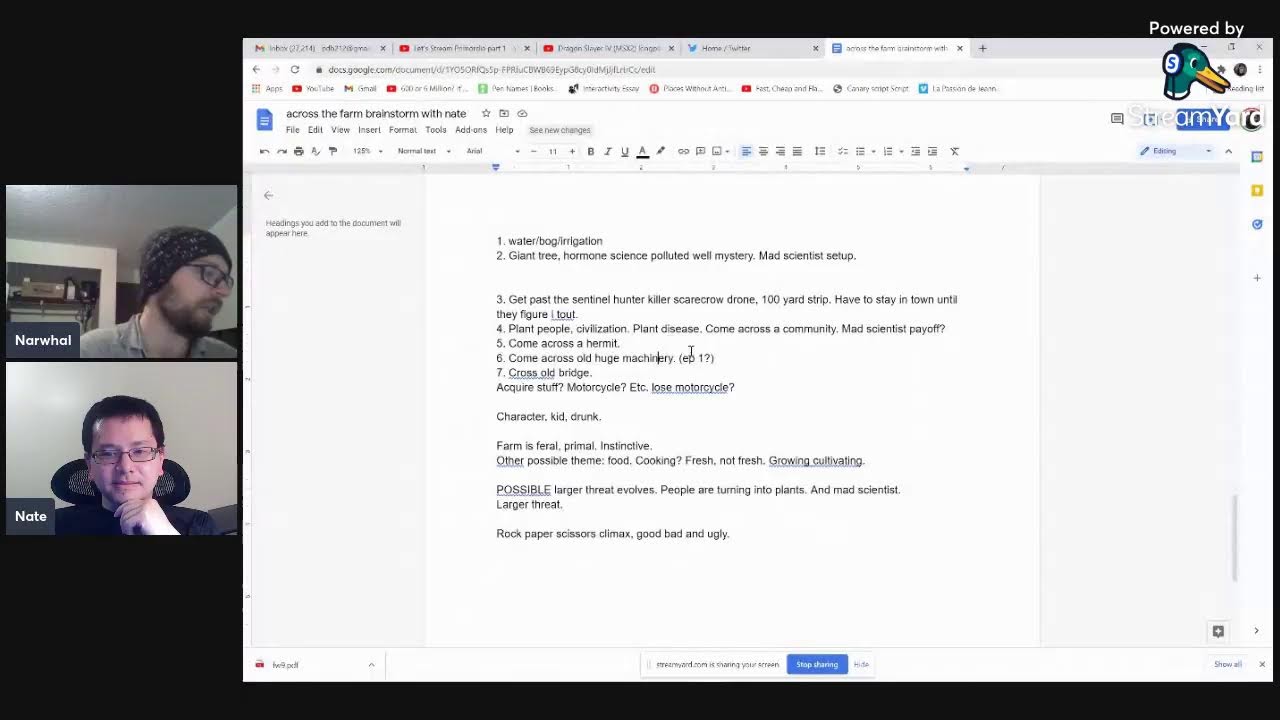Close the document outline with back arrow
This screenshot has height=720, width=1280.
click(268, 196)
